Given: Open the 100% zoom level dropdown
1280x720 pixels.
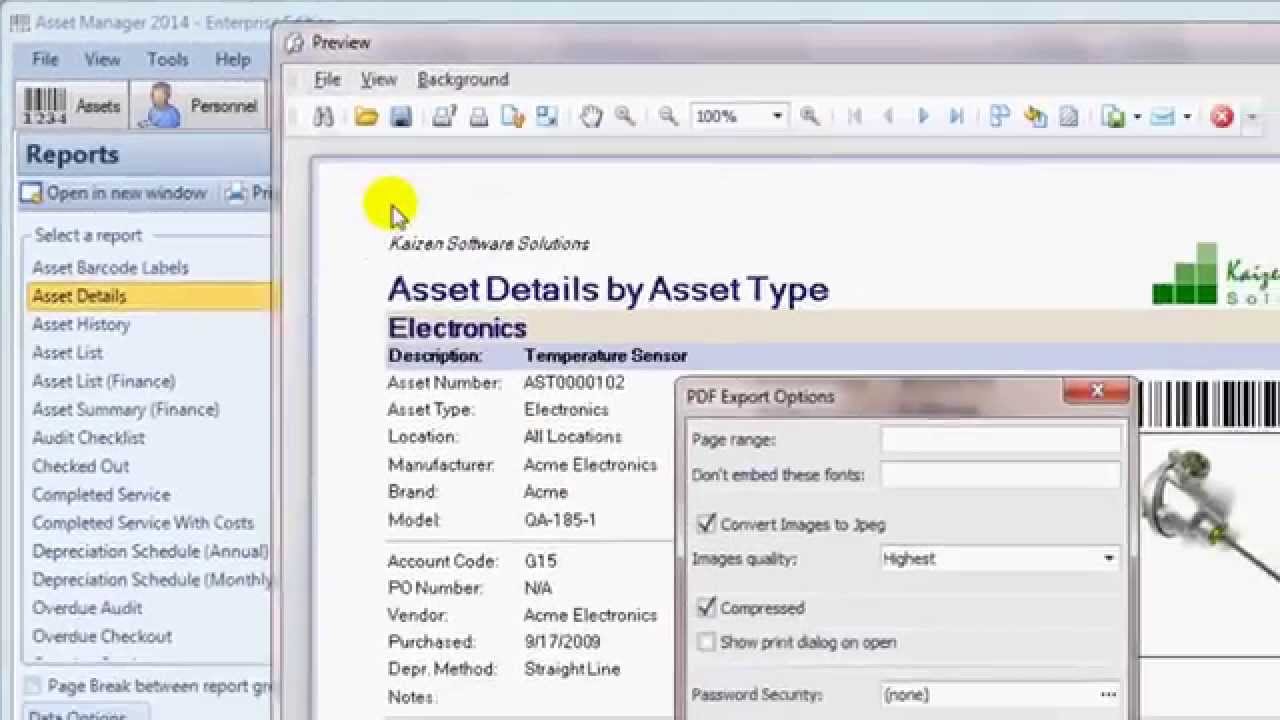Looking at the screenshot, I should point(777,117).
